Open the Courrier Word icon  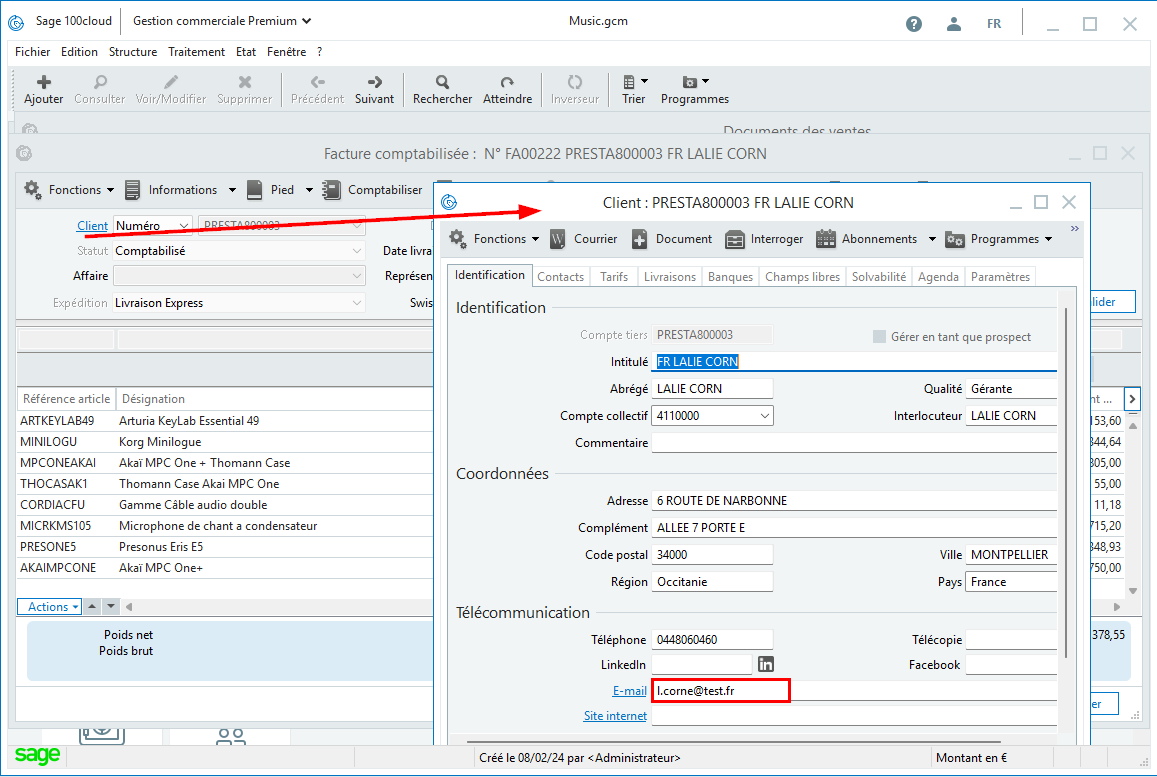(x=558, y=239)
